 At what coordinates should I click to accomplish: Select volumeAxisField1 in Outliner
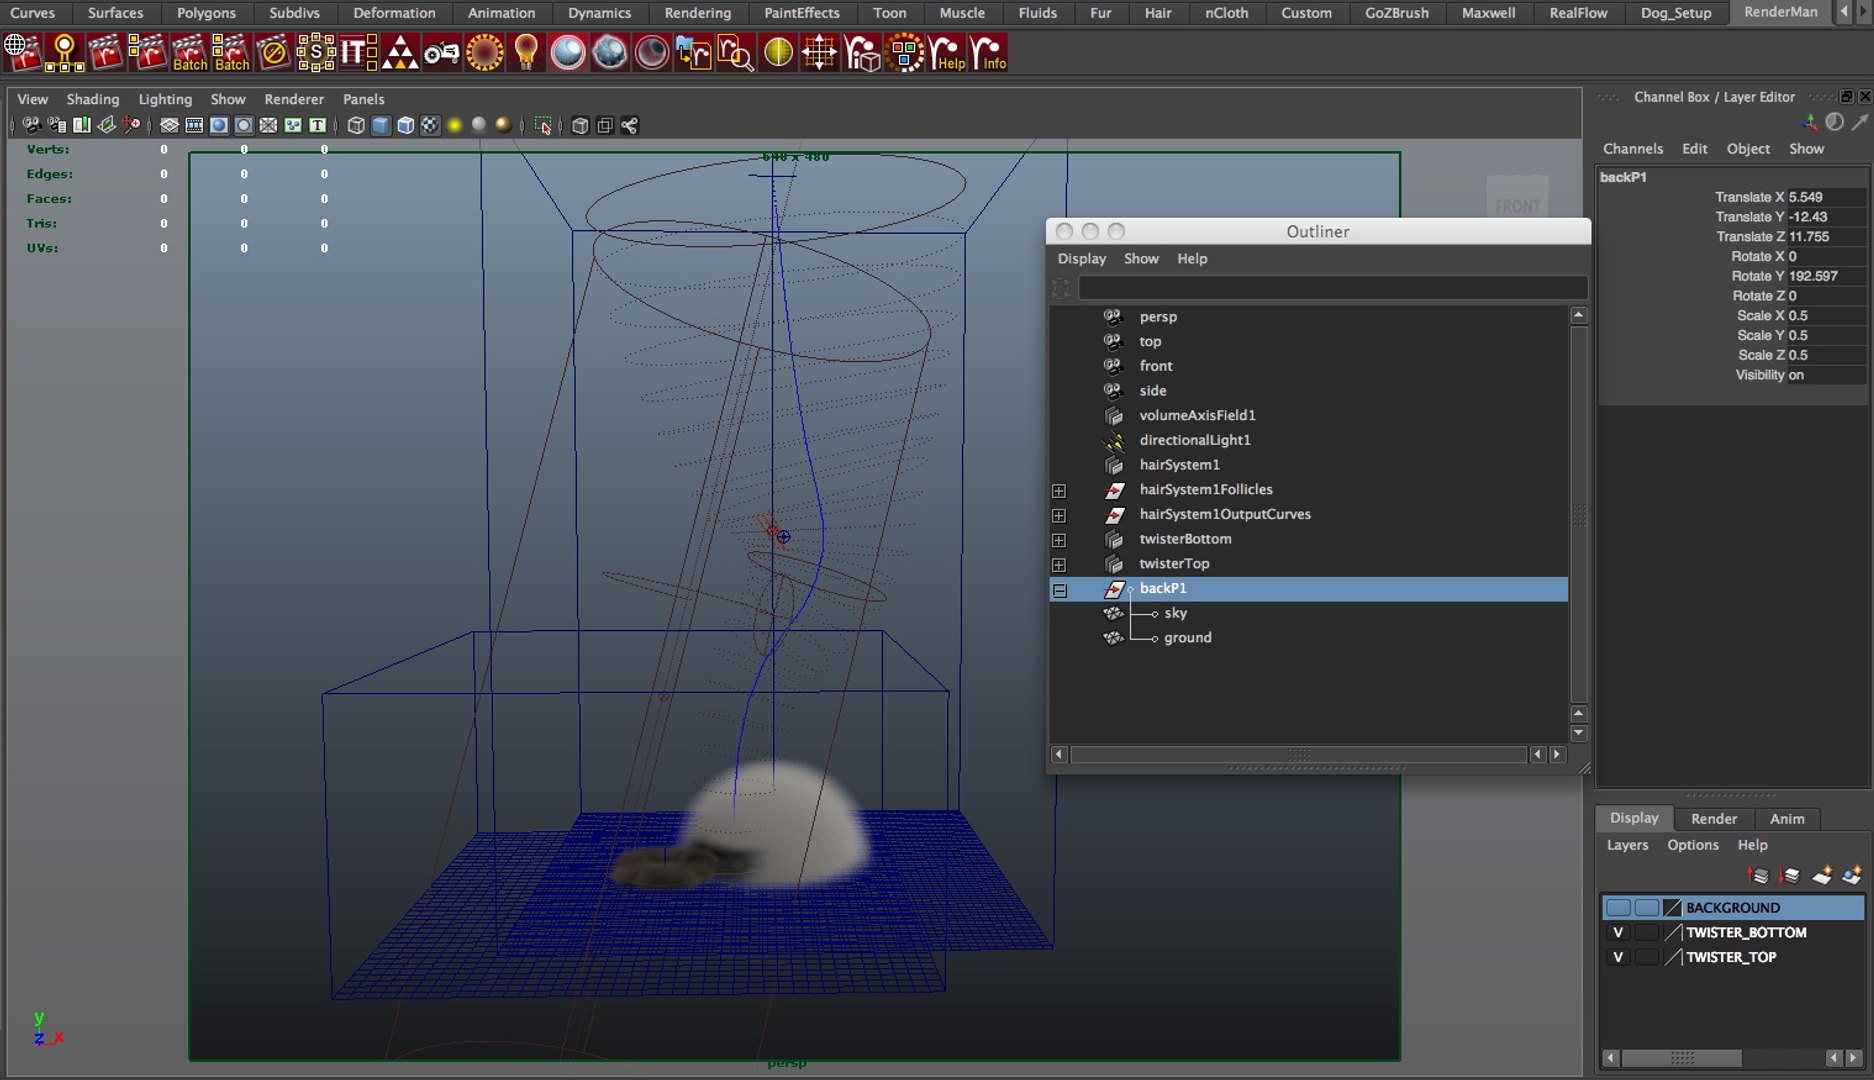[1197, 415]
